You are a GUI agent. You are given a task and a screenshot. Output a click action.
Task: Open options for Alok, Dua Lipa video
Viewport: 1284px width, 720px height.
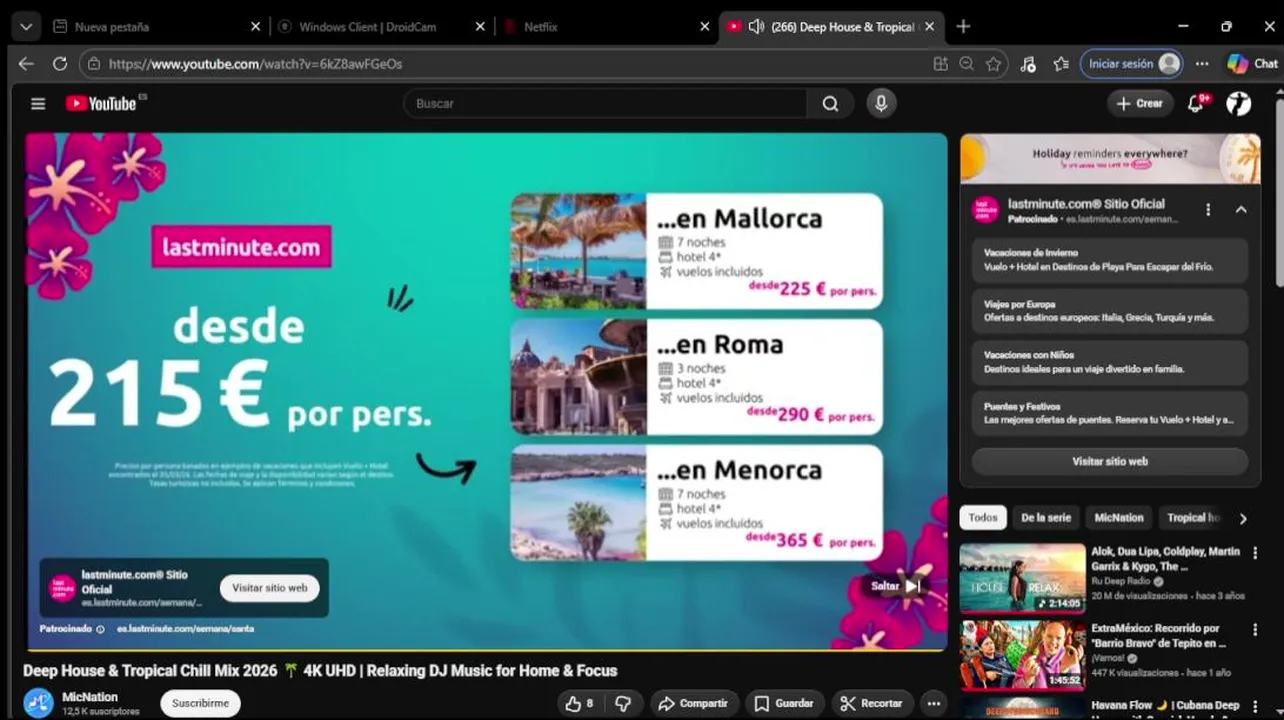[x=1255, y=553]
